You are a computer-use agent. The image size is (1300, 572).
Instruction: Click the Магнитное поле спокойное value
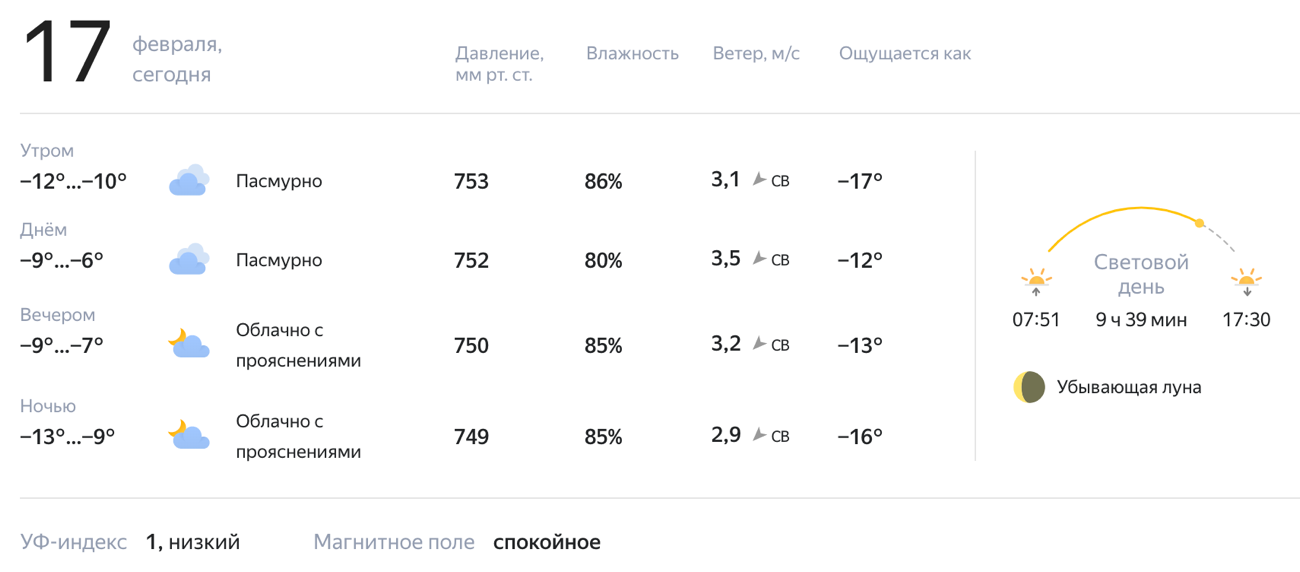tap(547, 543)
